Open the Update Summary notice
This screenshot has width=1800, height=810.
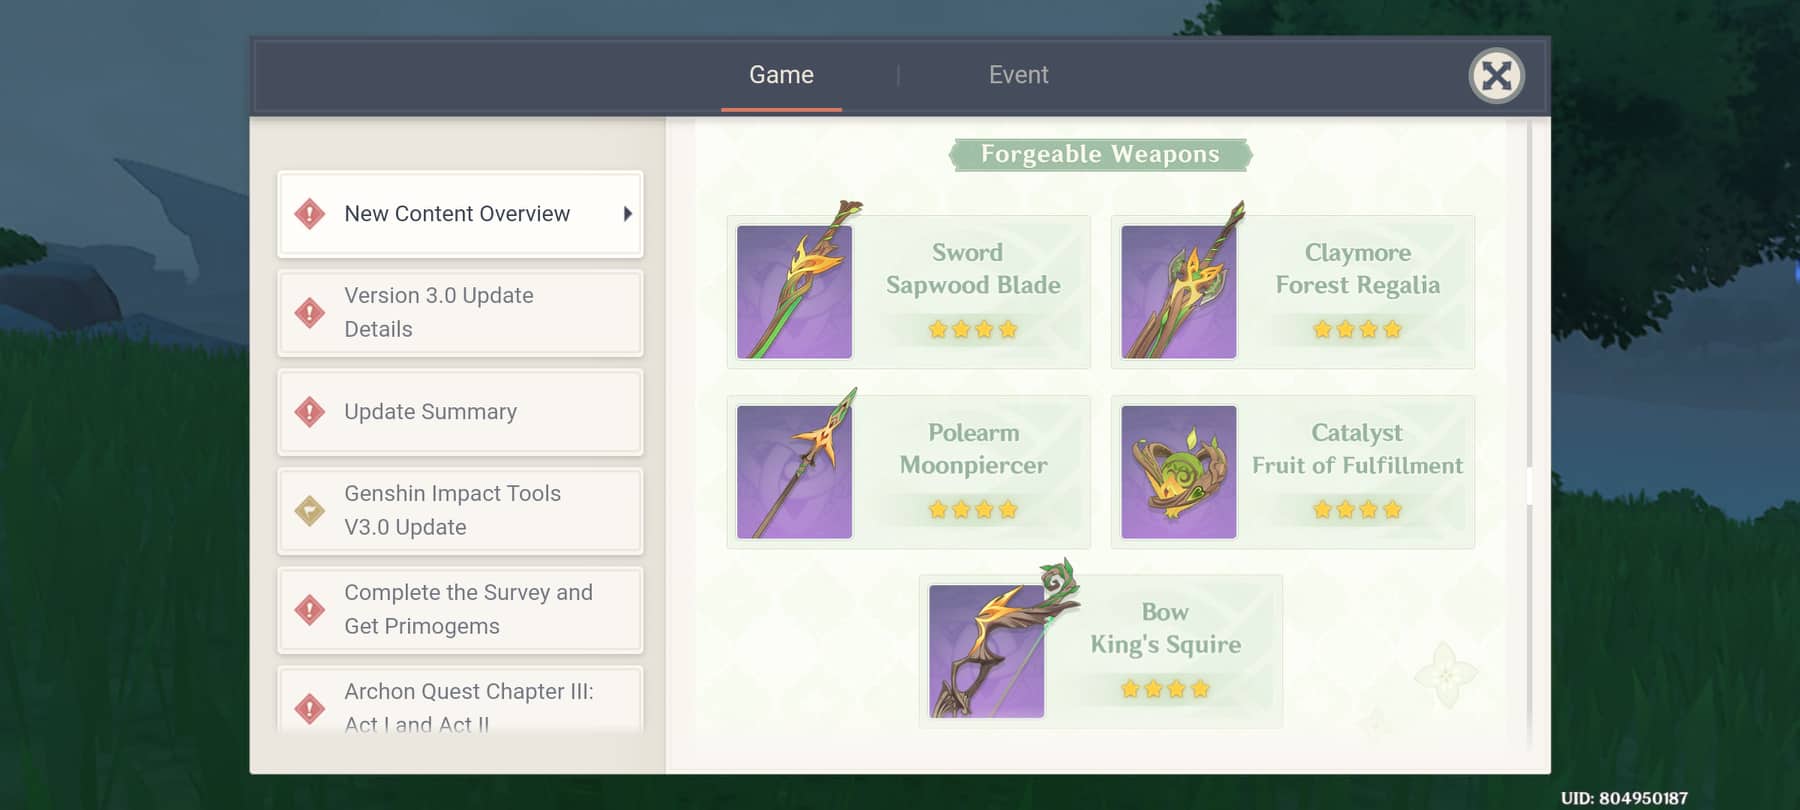coord(460,412)
